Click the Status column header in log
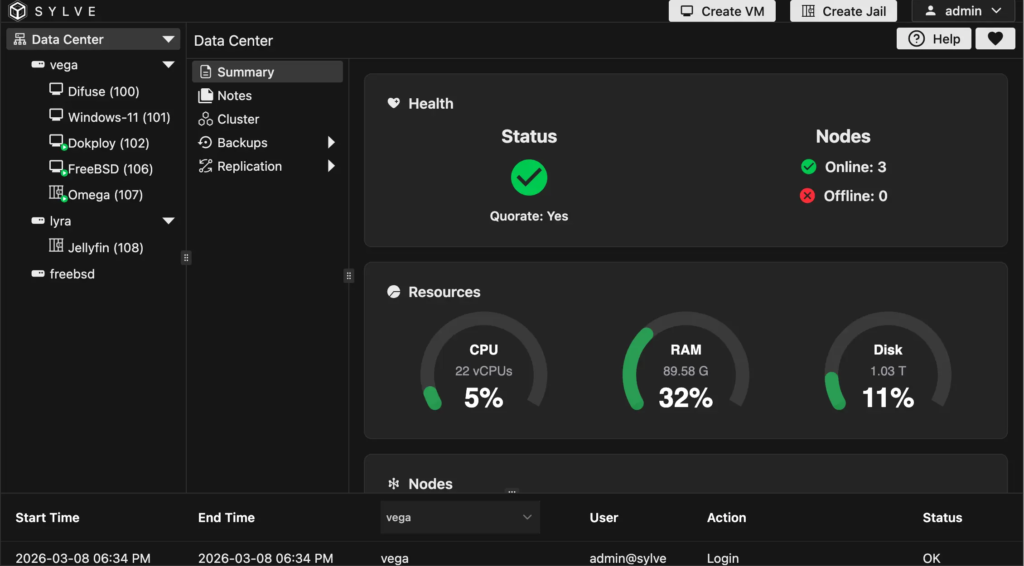The image size is (1024, 566). pyautogui.click(x=942, y=518)
